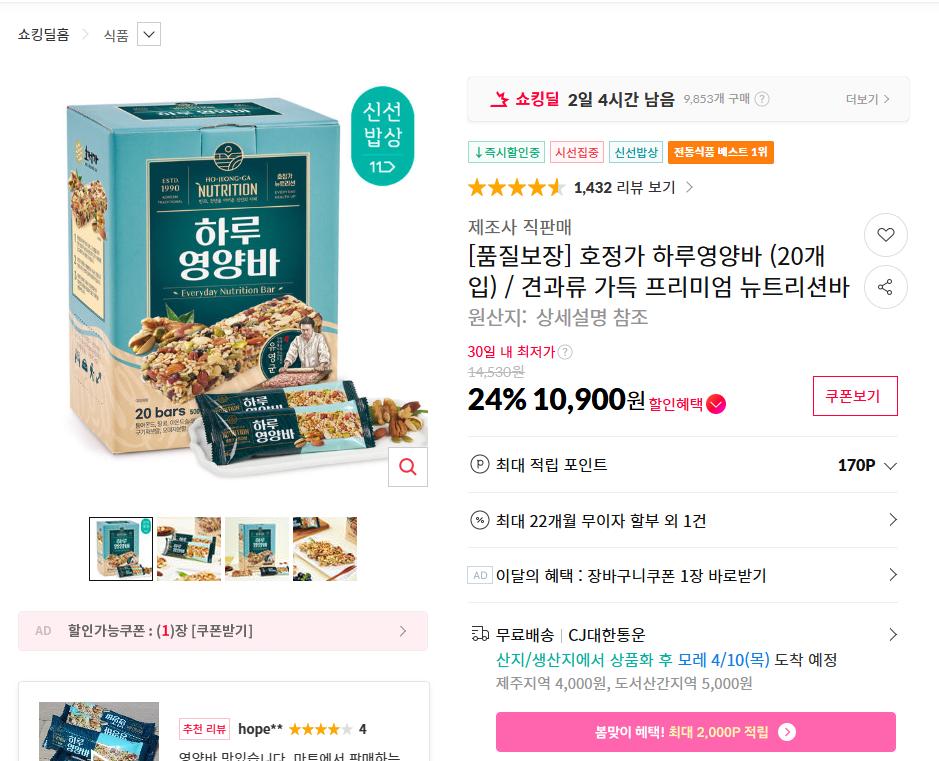This screenshot has width=939, height=761.
Task: Click the share icon button
Action: [x=886, y=287]
